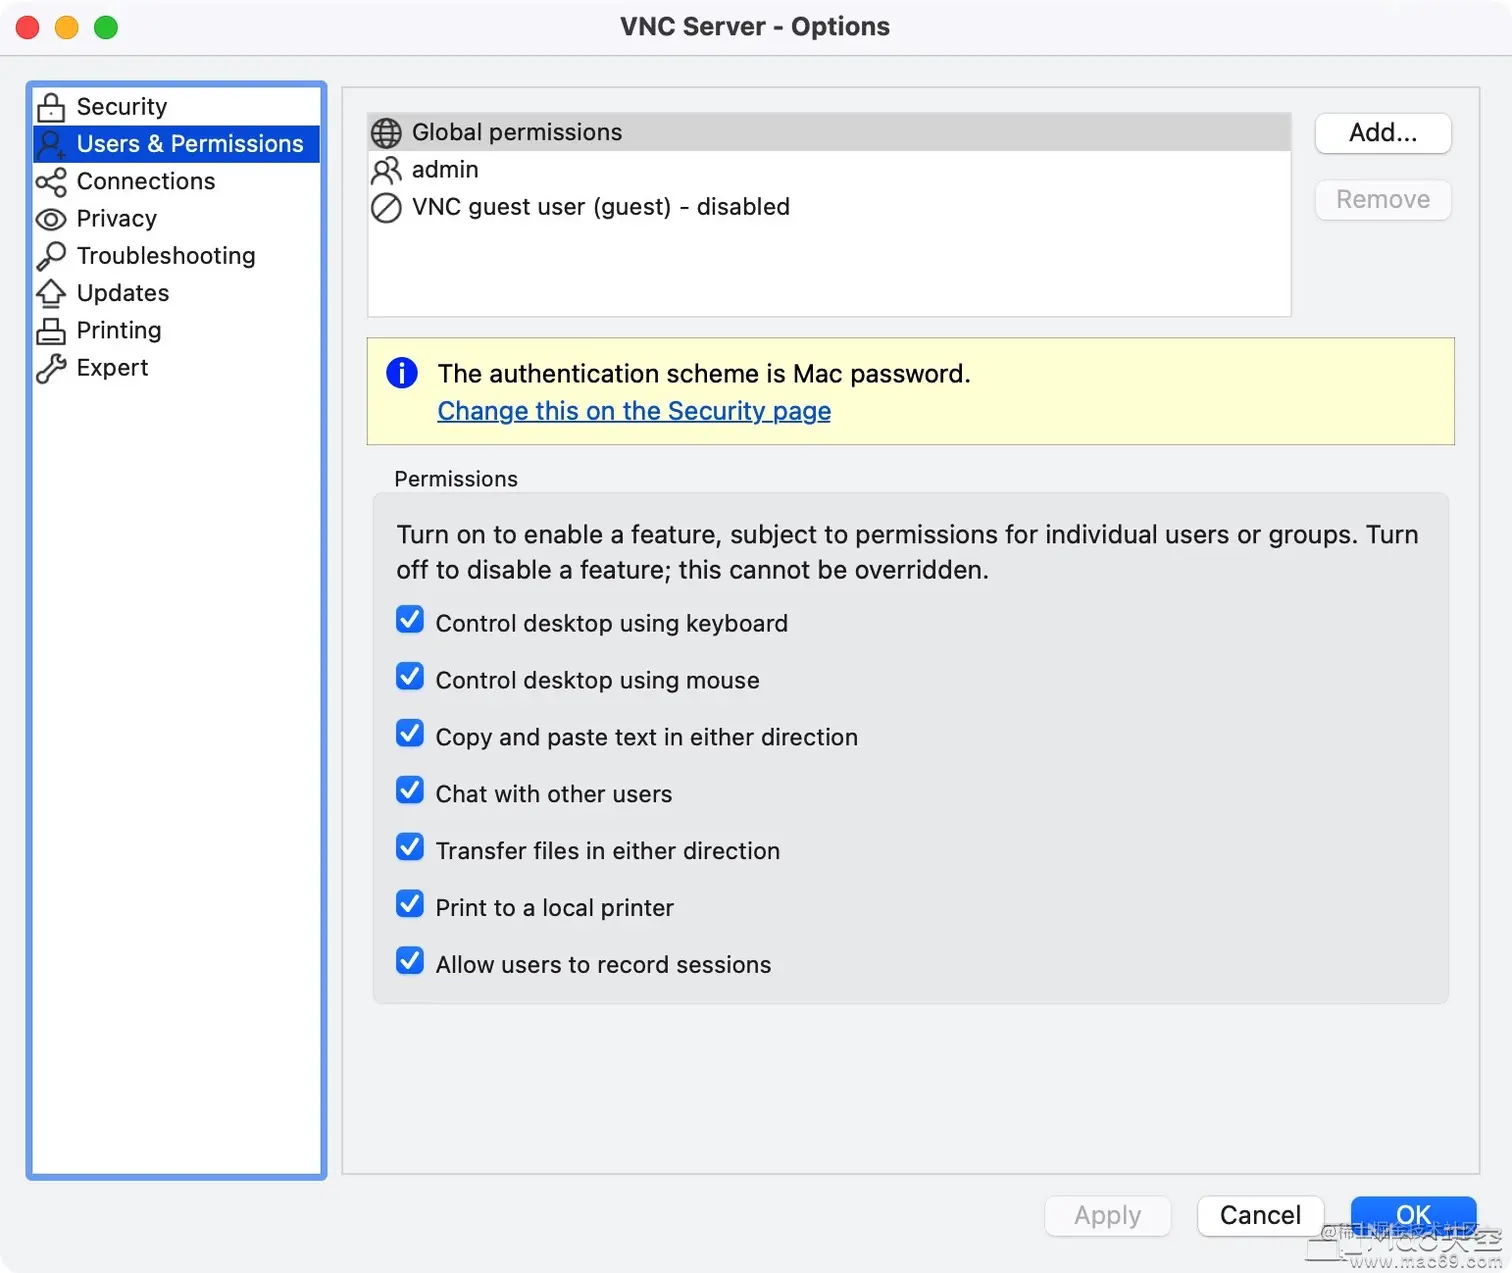1512x1273 pixels.
Task: Click the Privacy eye icon
Action: [51, 219]
